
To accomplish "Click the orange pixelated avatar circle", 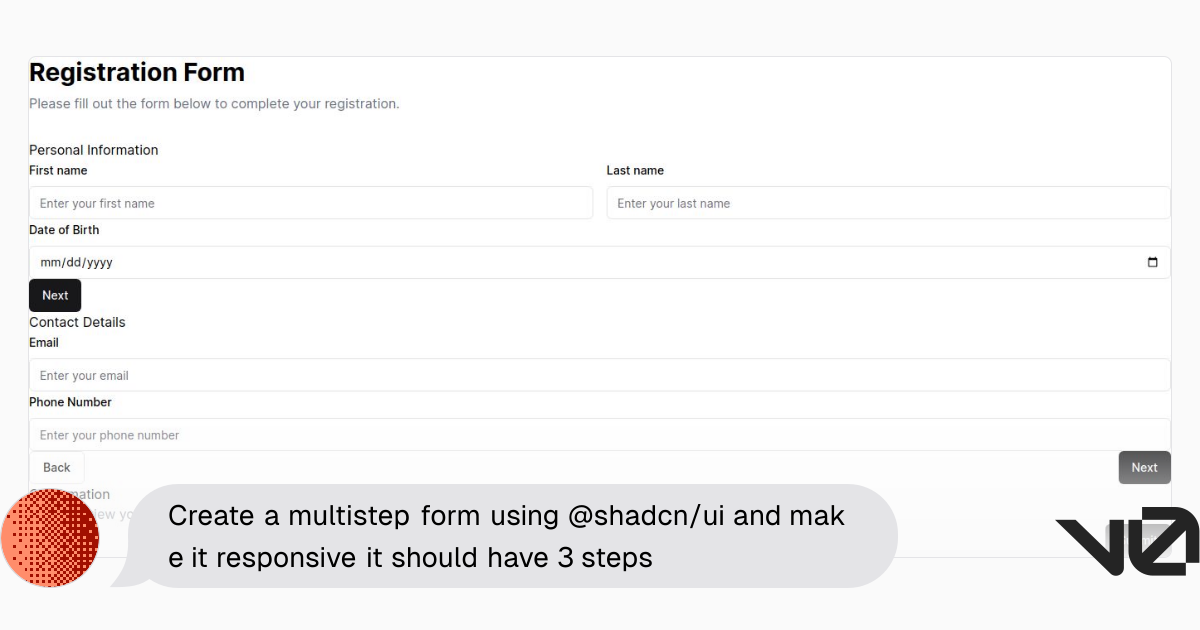I will tap(50, 538).
